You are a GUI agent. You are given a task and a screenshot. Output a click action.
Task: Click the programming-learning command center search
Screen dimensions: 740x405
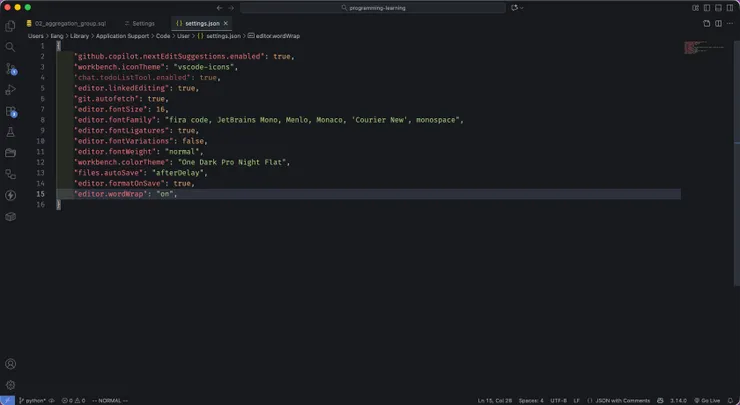point(373,8)
